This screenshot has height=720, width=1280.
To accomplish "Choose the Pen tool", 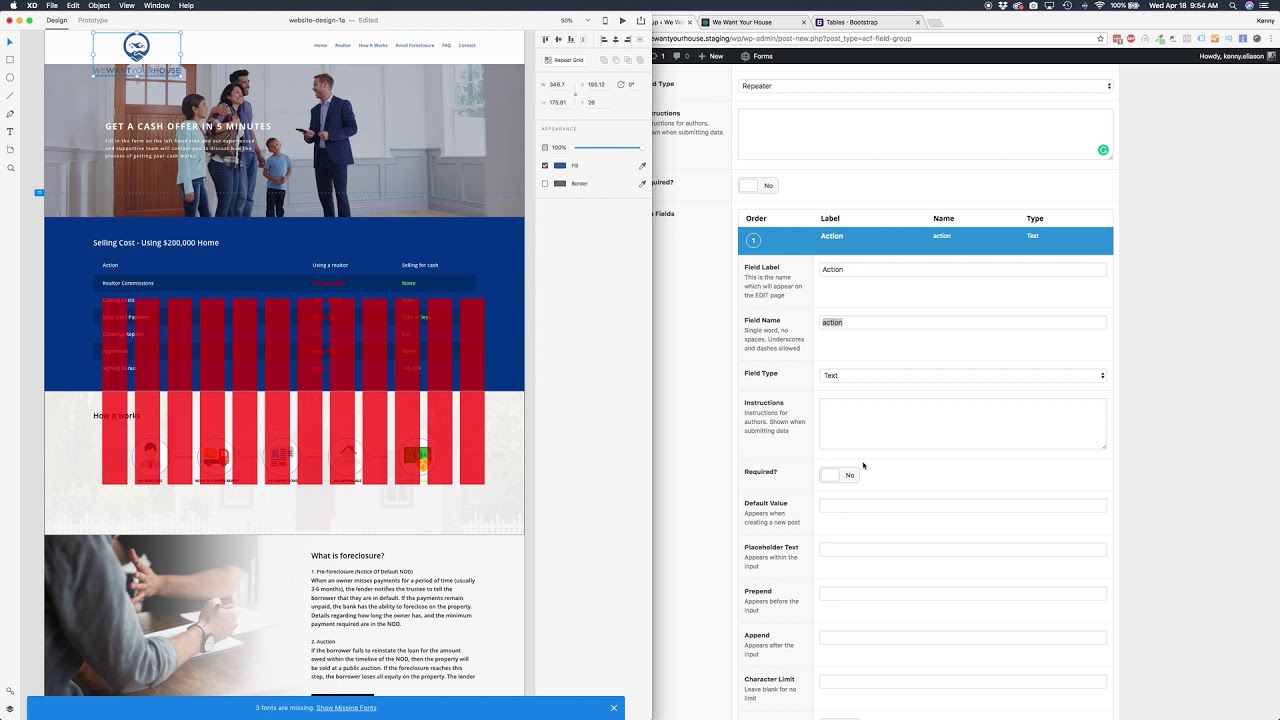I will pyautogui.click(x=10, y=114).
